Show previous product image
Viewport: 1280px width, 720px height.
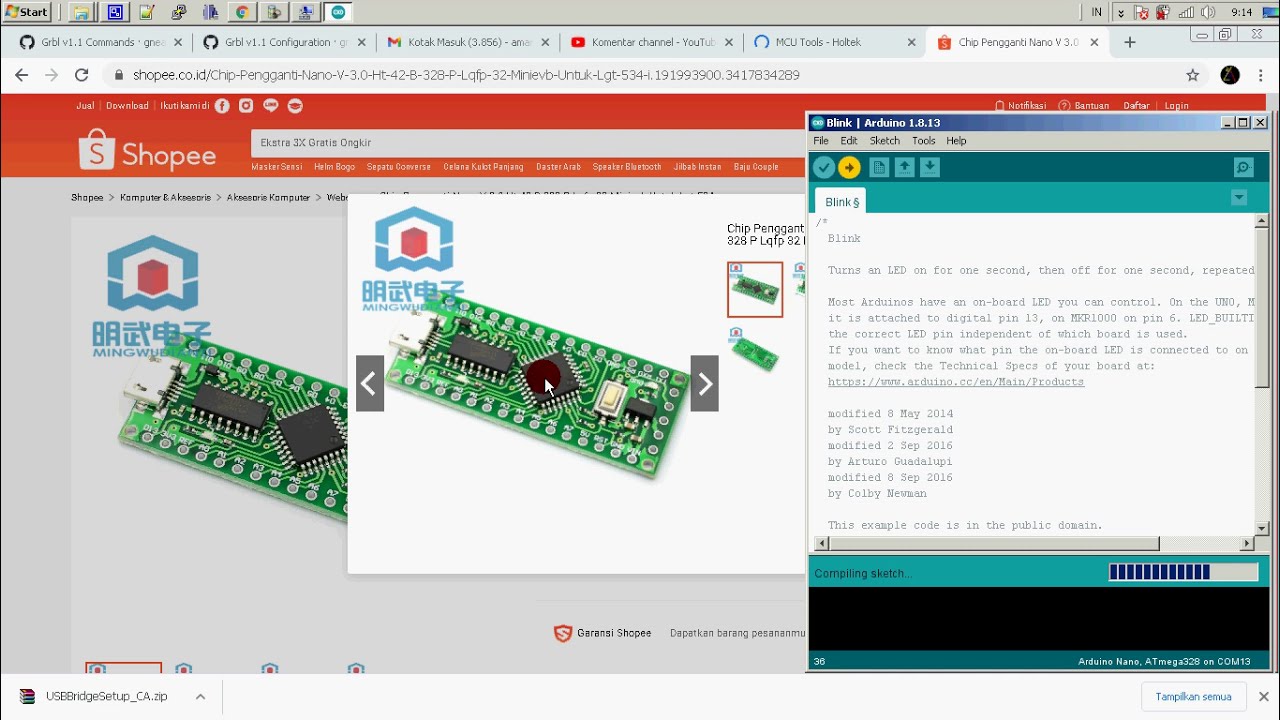click(370, 383)
